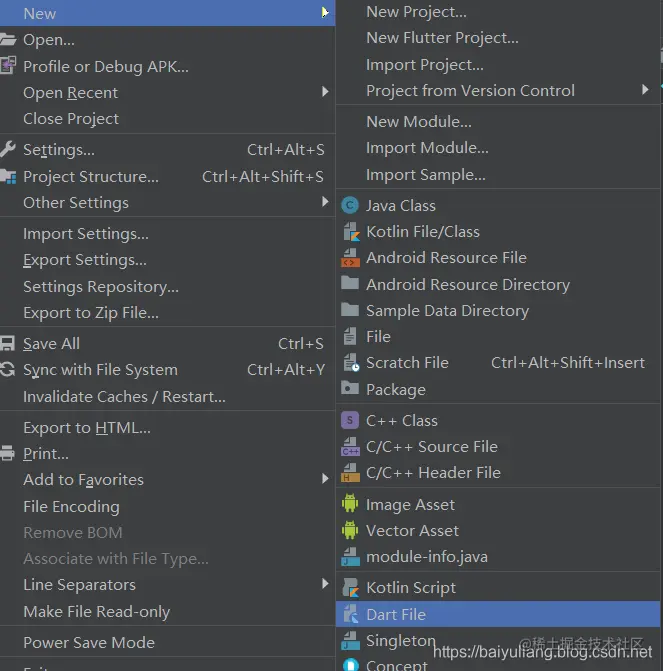This screenshot has width=663, height=671.
Task: Click the Sync with File System icon
Action: [7, 369]
